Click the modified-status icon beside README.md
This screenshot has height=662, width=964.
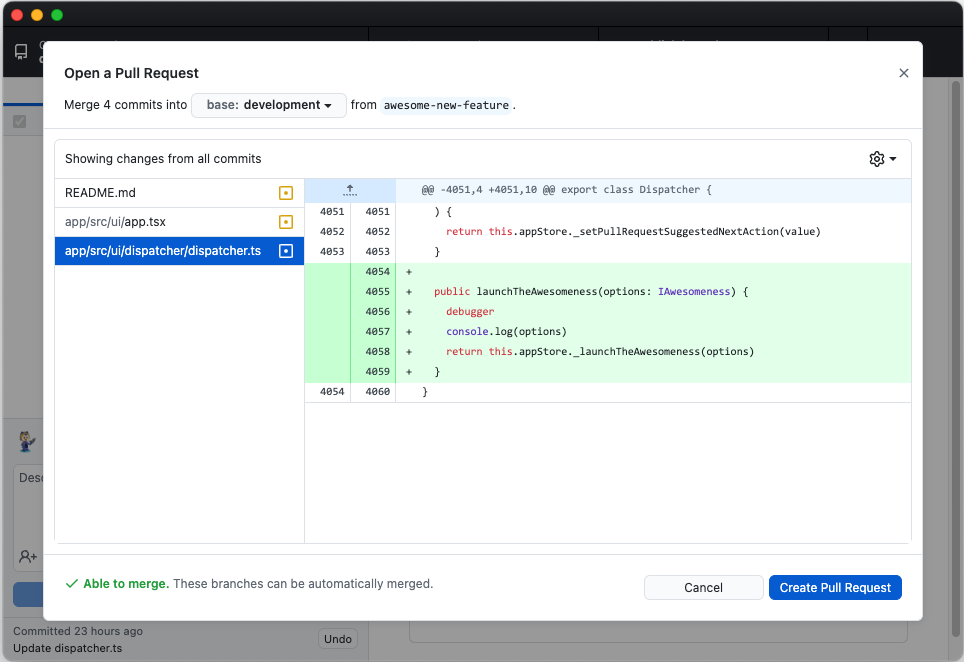tap(286, 192)
